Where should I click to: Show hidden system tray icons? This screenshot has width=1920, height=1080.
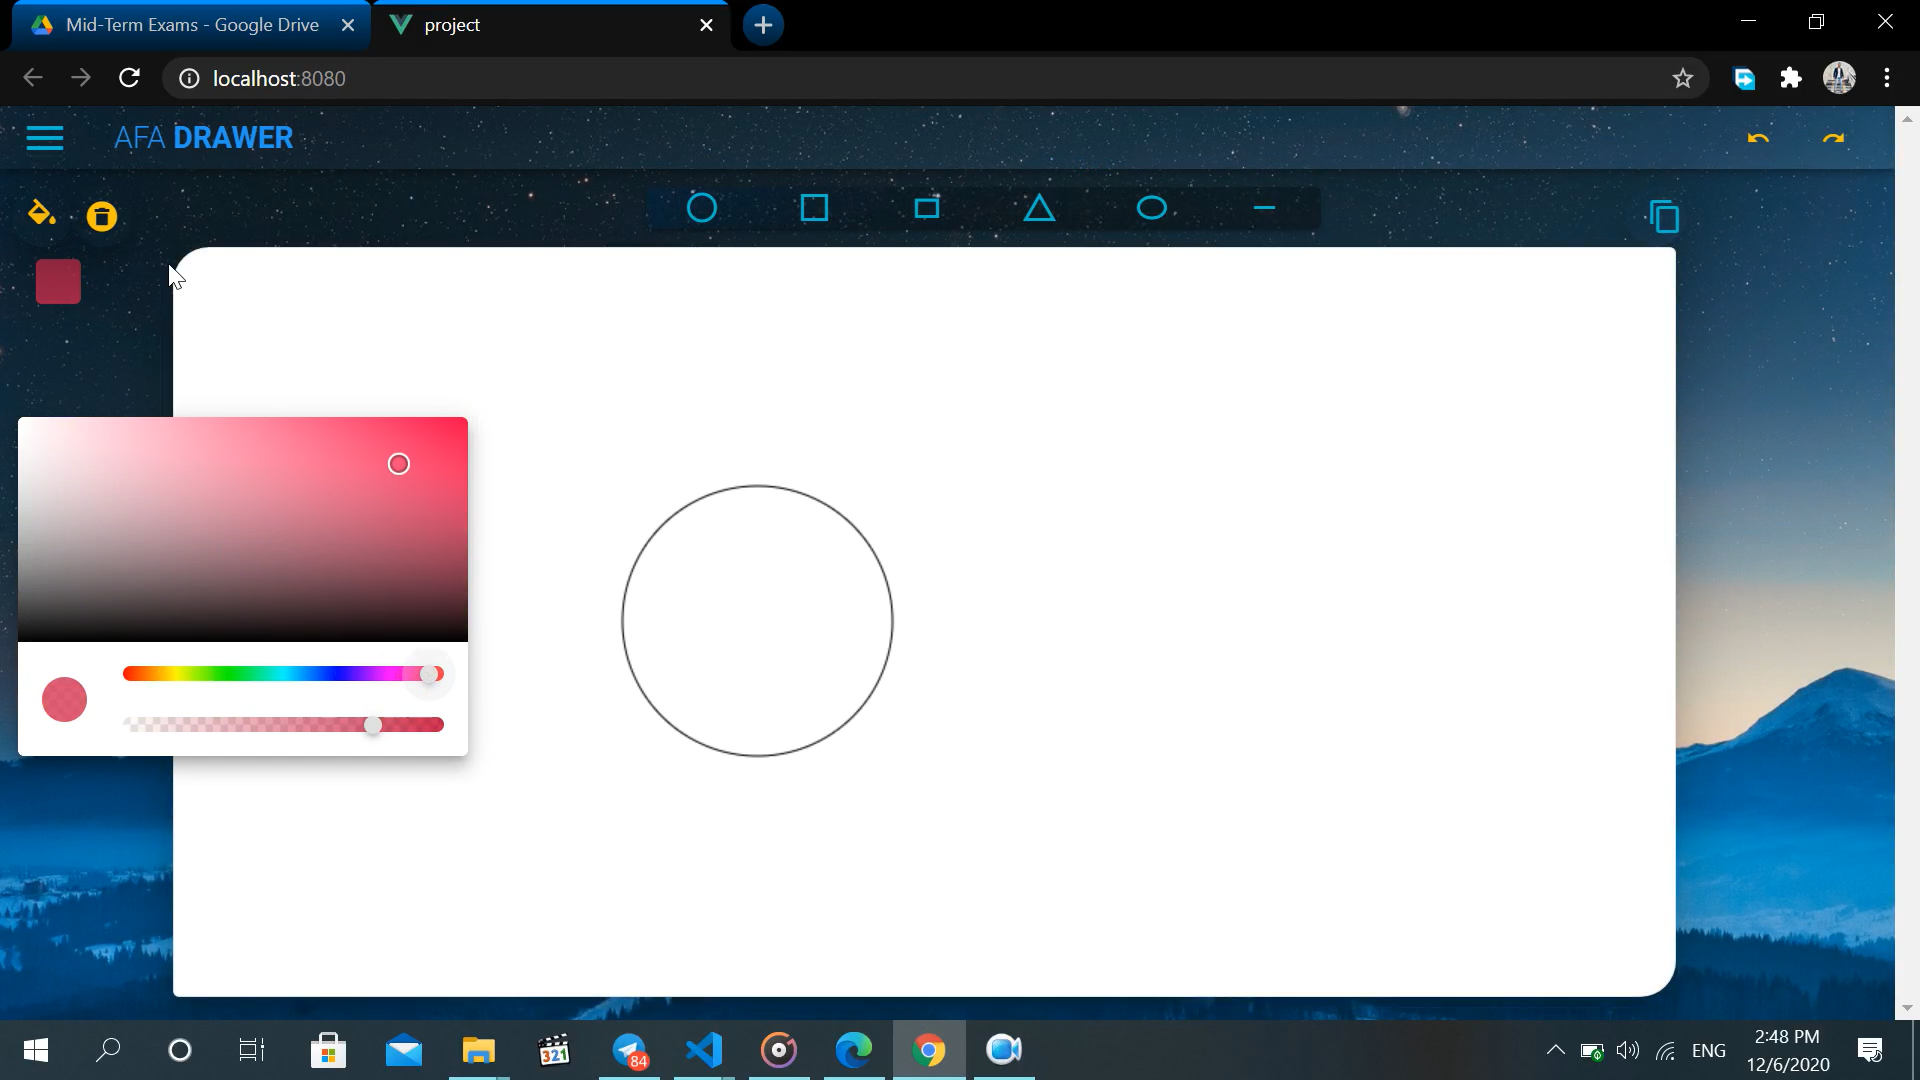[1555, 1050]
